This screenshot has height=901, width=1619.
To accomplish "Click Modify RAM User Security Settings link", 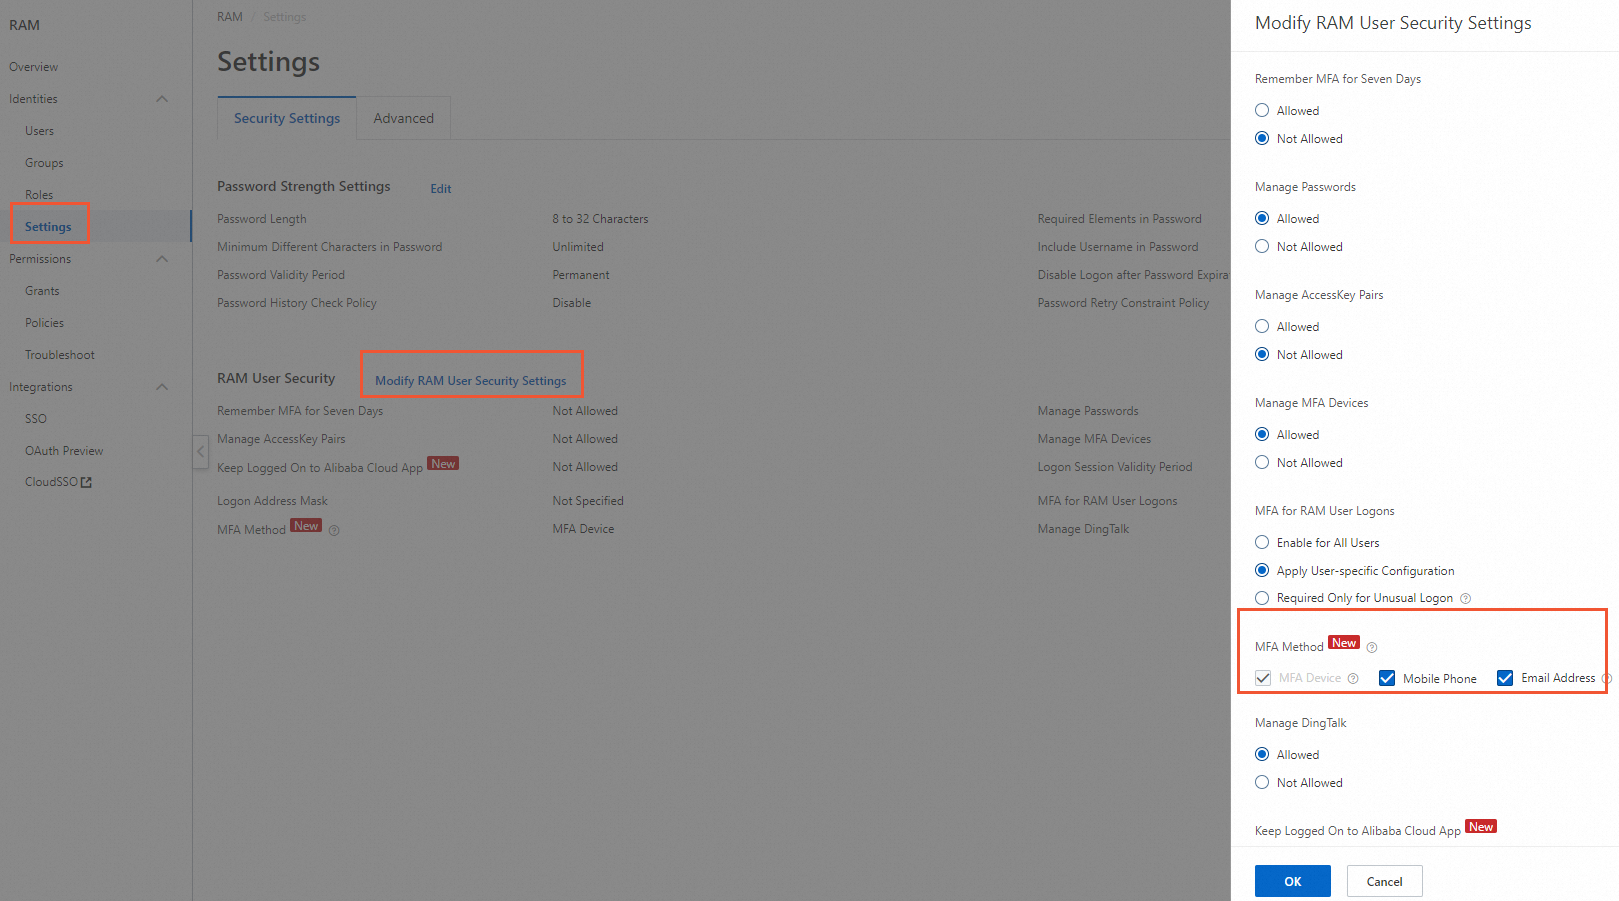I will 470,381.
